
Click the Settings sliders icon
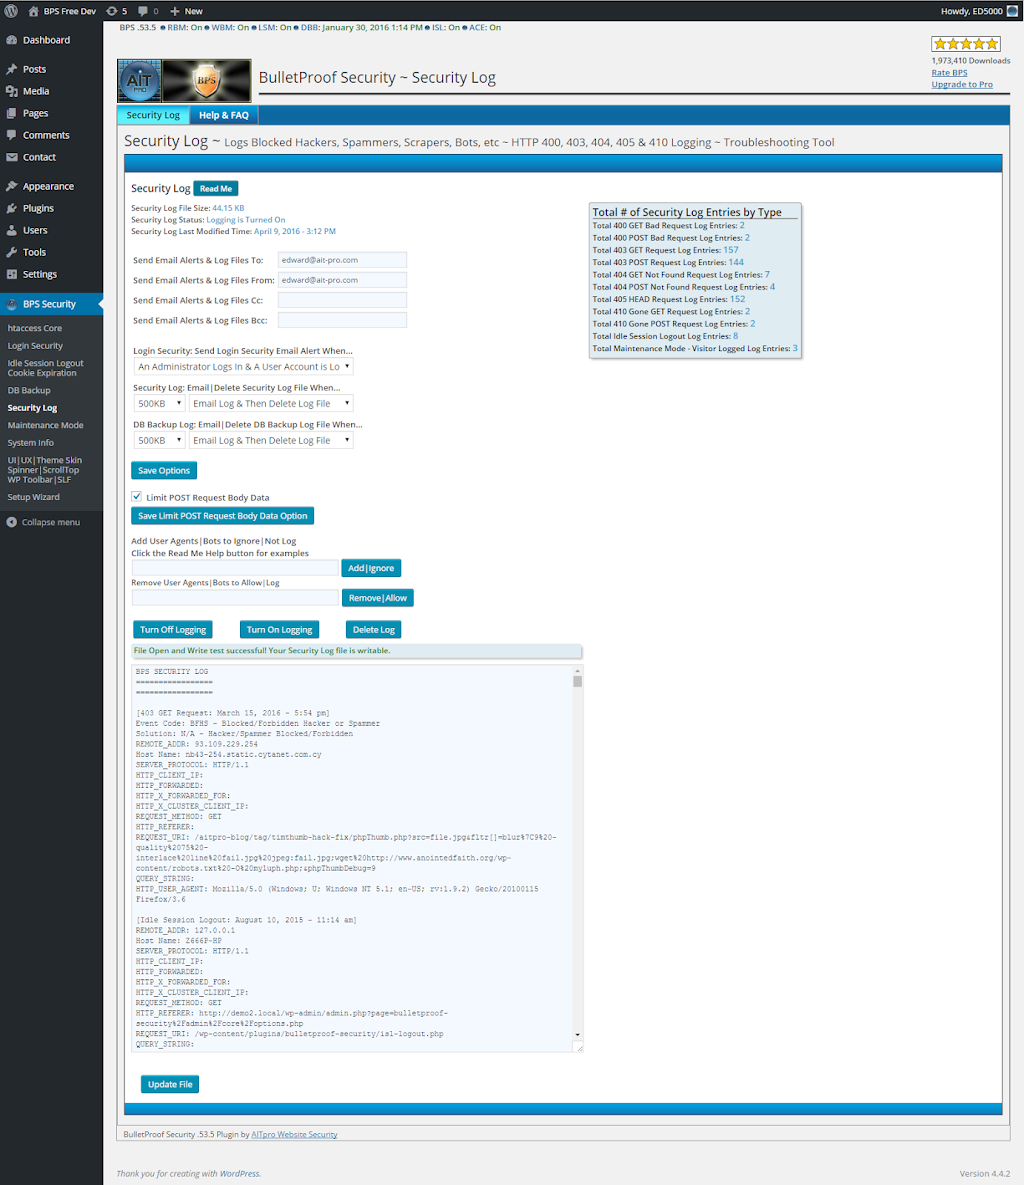pos(11,274)
